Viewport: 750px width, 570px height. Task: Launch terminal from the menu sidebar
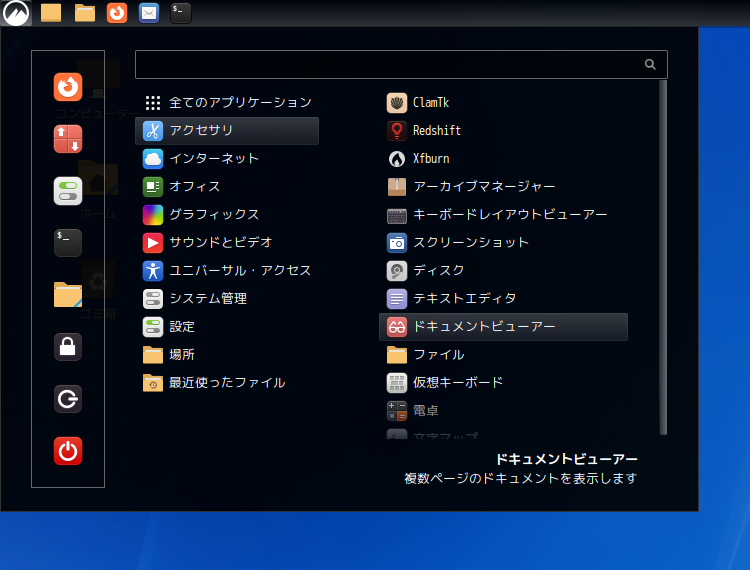[x=67, y=243]
